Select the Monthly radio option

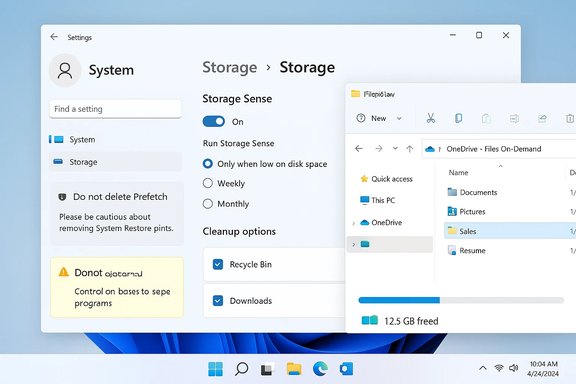point(208,204)
